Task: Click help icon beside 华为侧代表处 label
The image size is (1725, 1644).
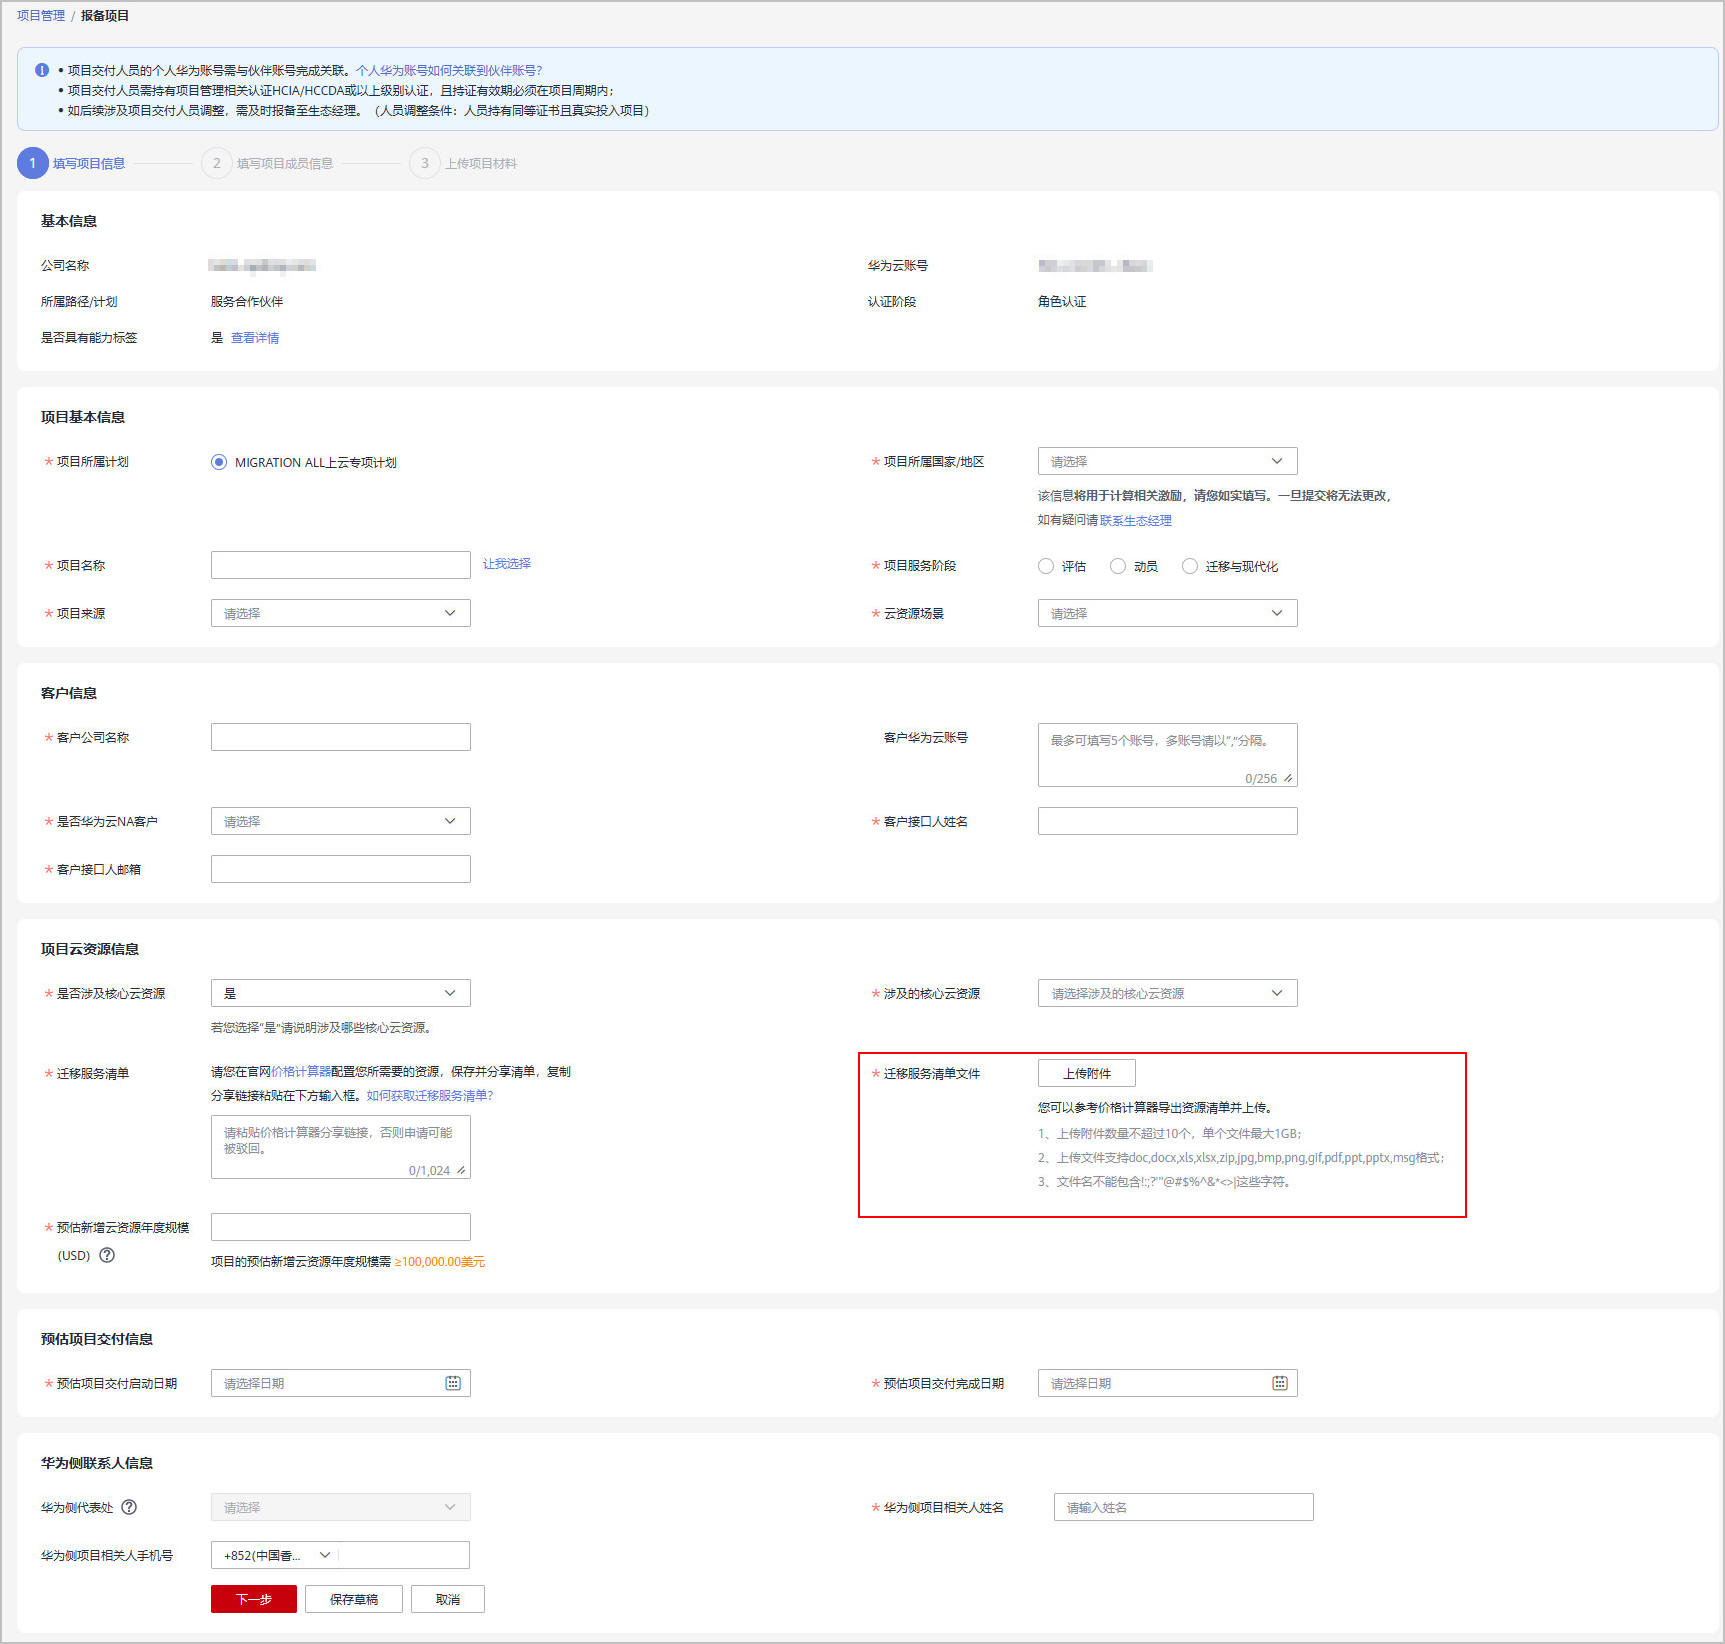Action: (x=129, y=1507)
